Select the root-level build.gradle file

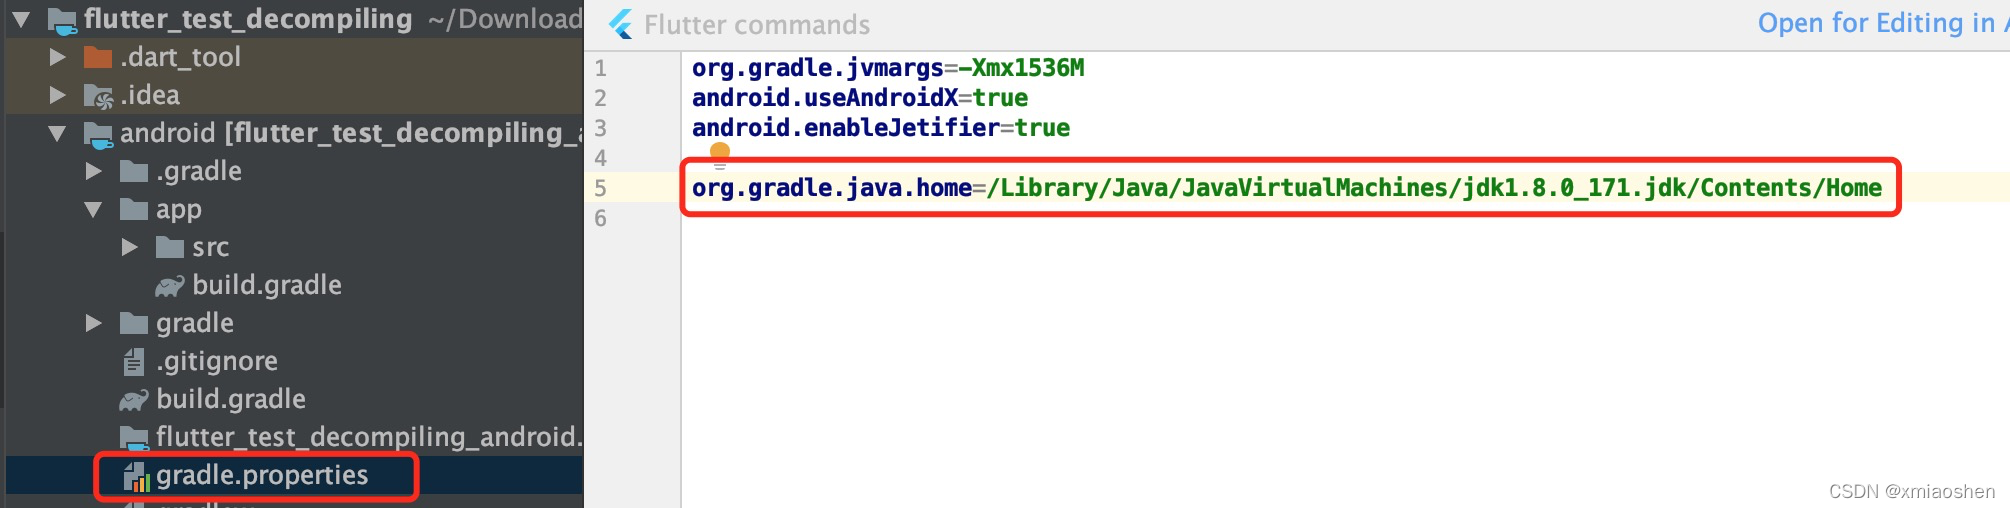pos(231,399)
